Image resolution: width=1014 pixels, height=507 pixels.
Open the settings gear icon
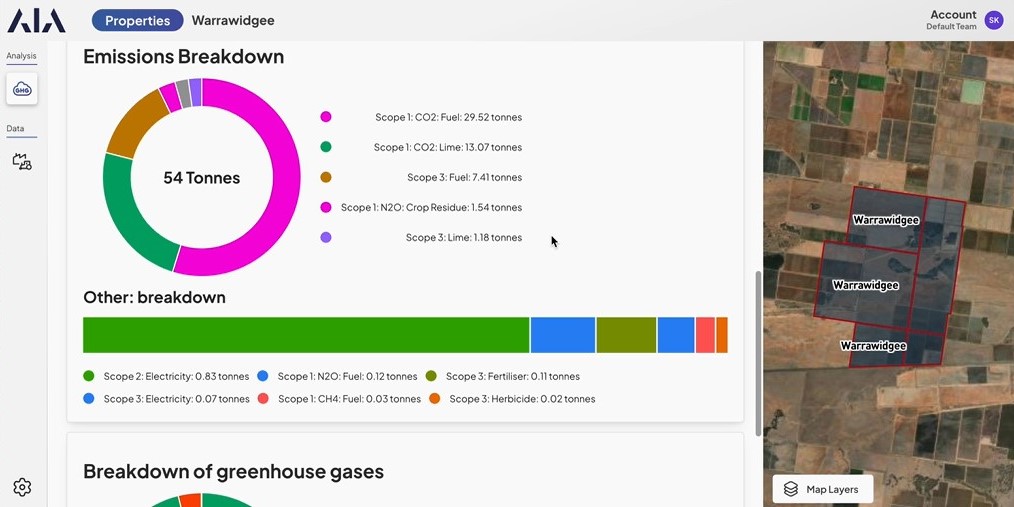click(x=22, y=487)
